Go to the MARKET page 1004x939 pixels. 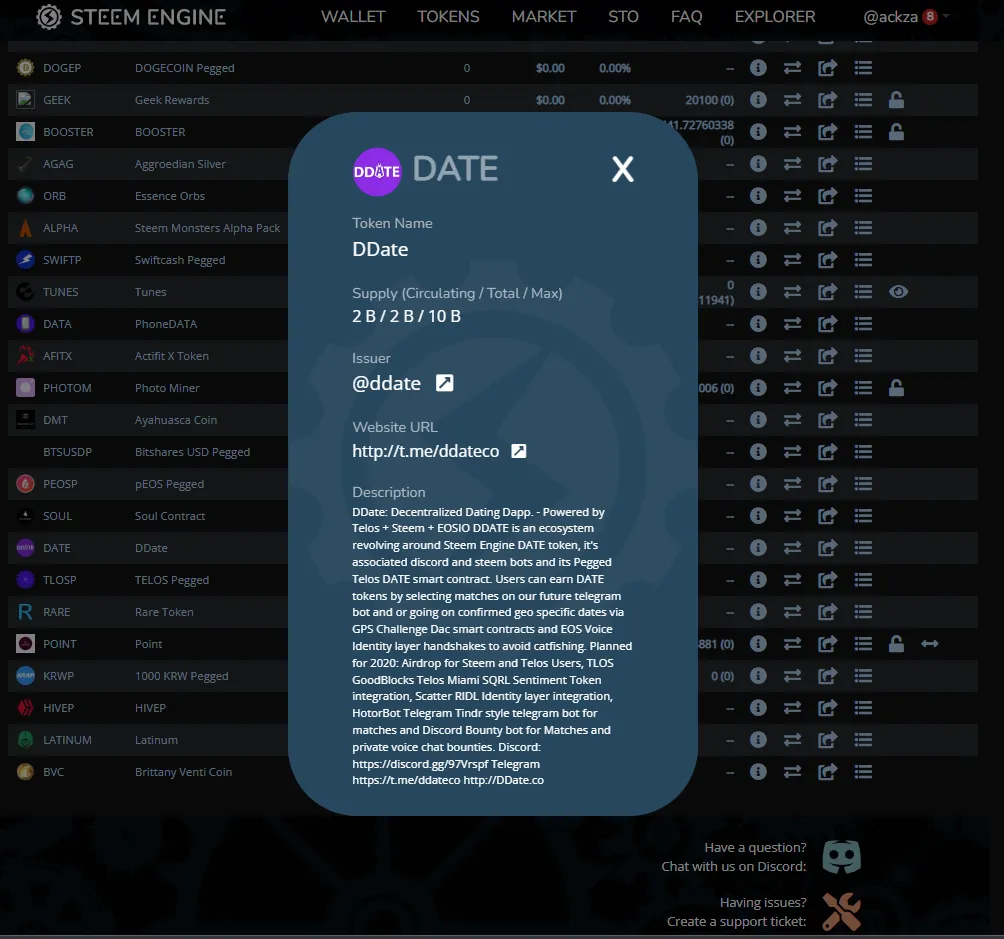544,17
